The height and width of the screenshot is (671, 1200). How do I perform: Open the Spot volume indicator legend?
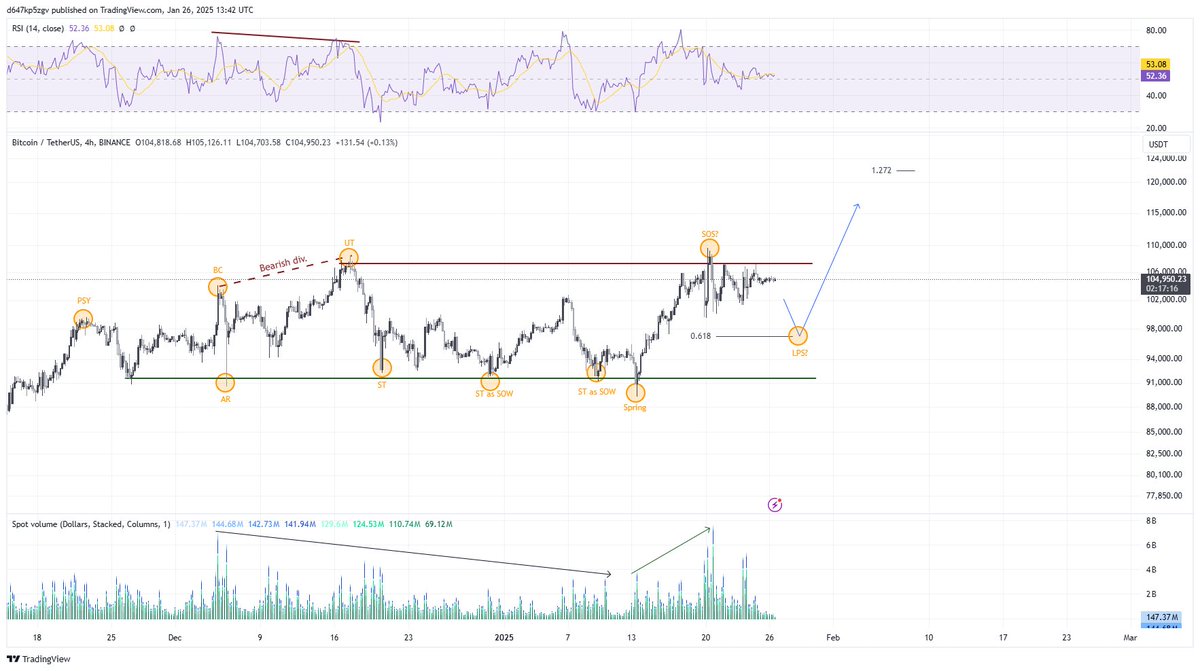pyautogui.click(x=91, y=524)
